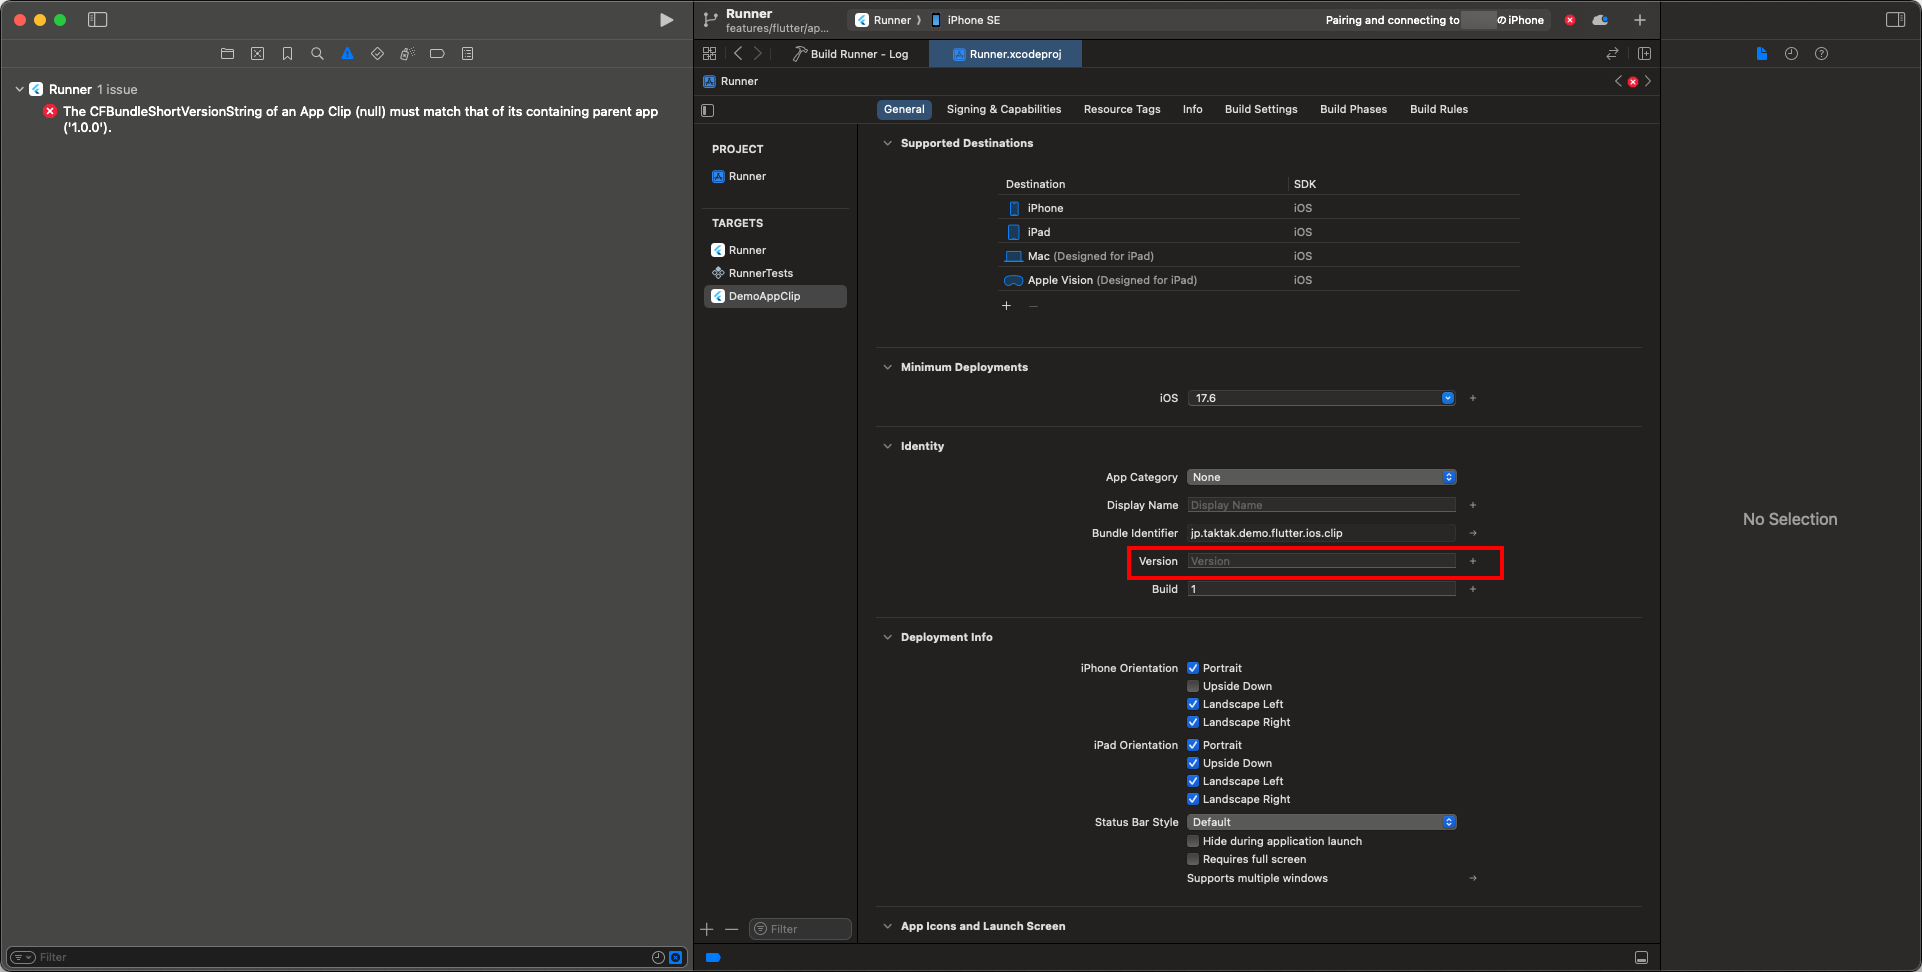Switch to the Build Settings tab

[x=1261, y=109]
